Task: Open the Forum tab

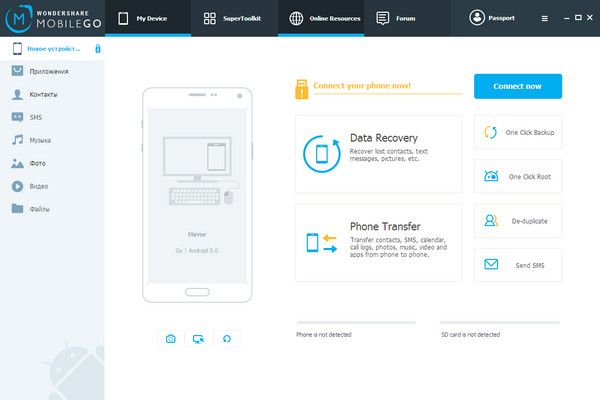Action: point(407,18)
